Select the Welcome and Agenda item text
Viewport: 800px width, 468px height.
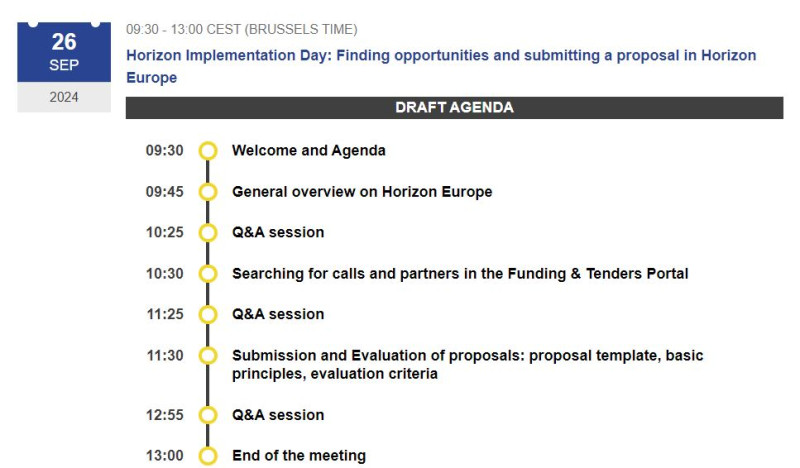[309, 151]
